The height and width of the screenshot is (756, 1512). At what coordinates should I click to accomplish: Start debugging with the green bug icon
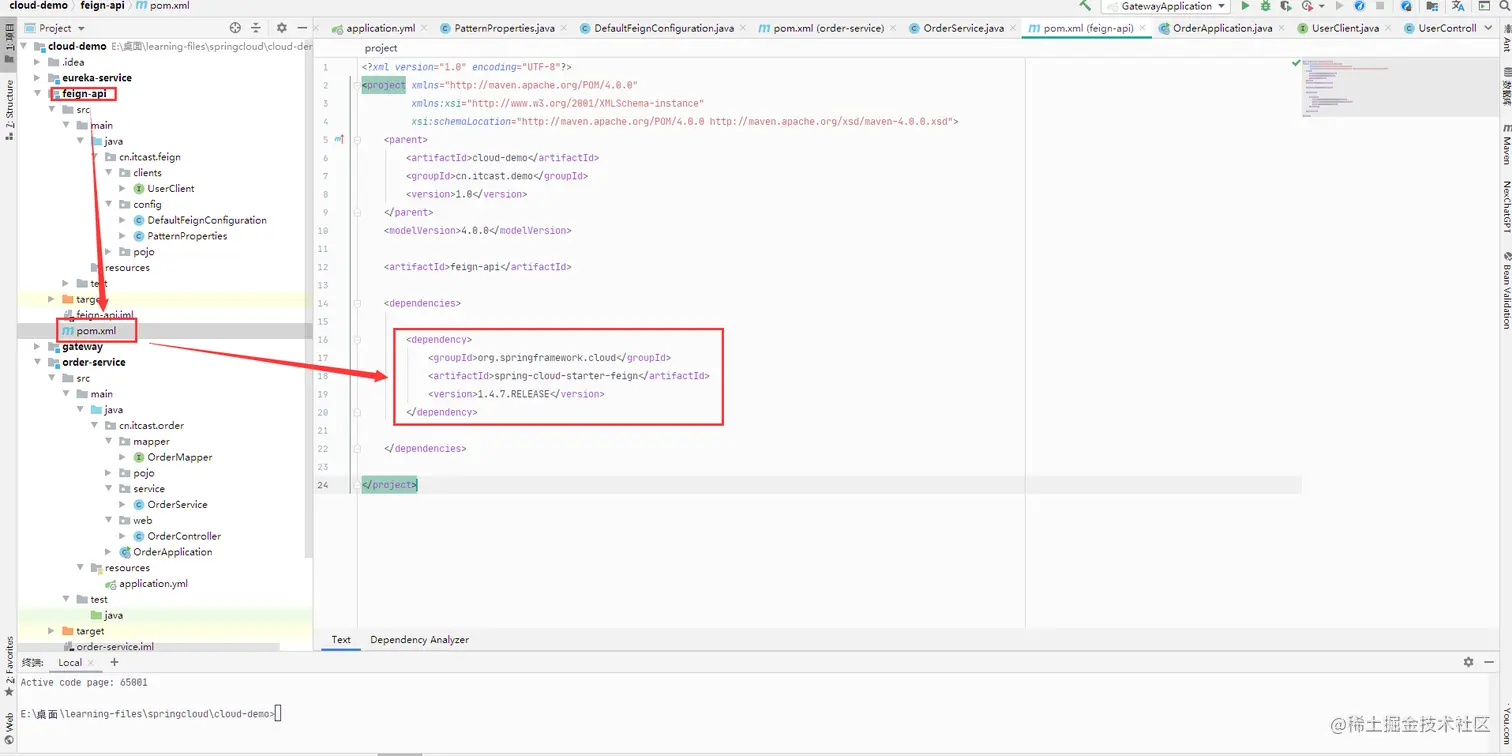tap(1265, 6)
